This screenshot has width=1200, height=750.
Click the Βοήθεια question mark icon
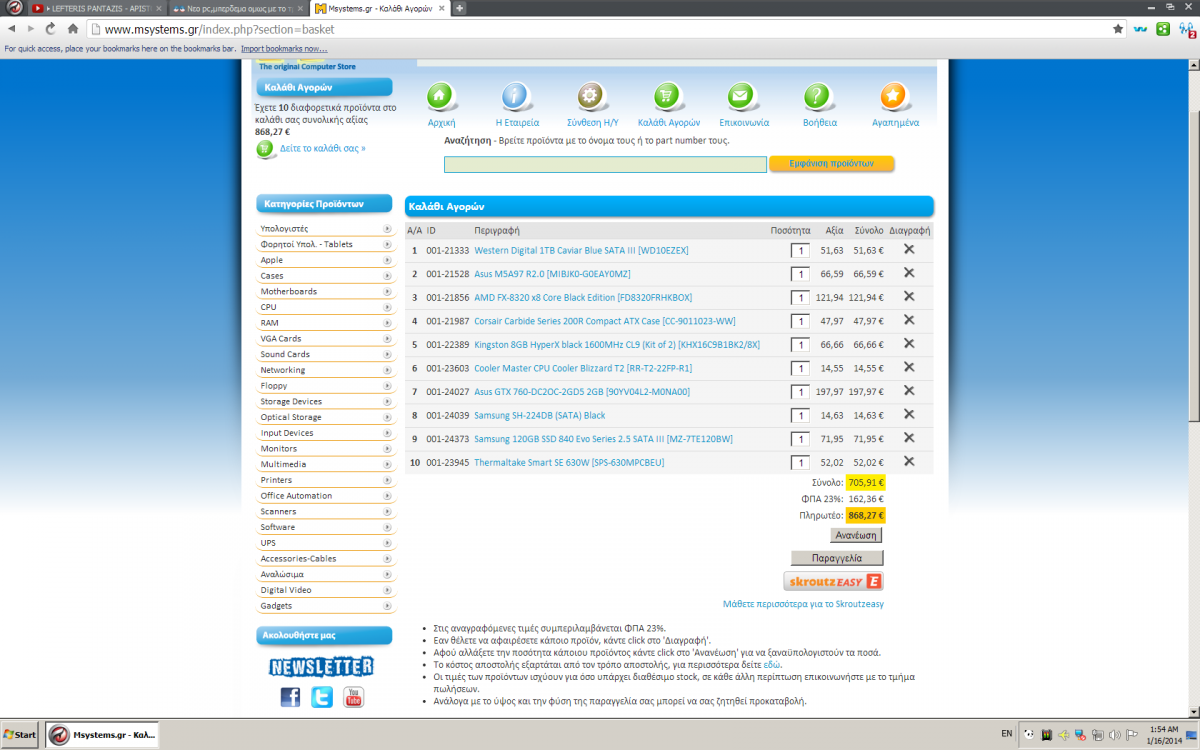coord(818,97)
